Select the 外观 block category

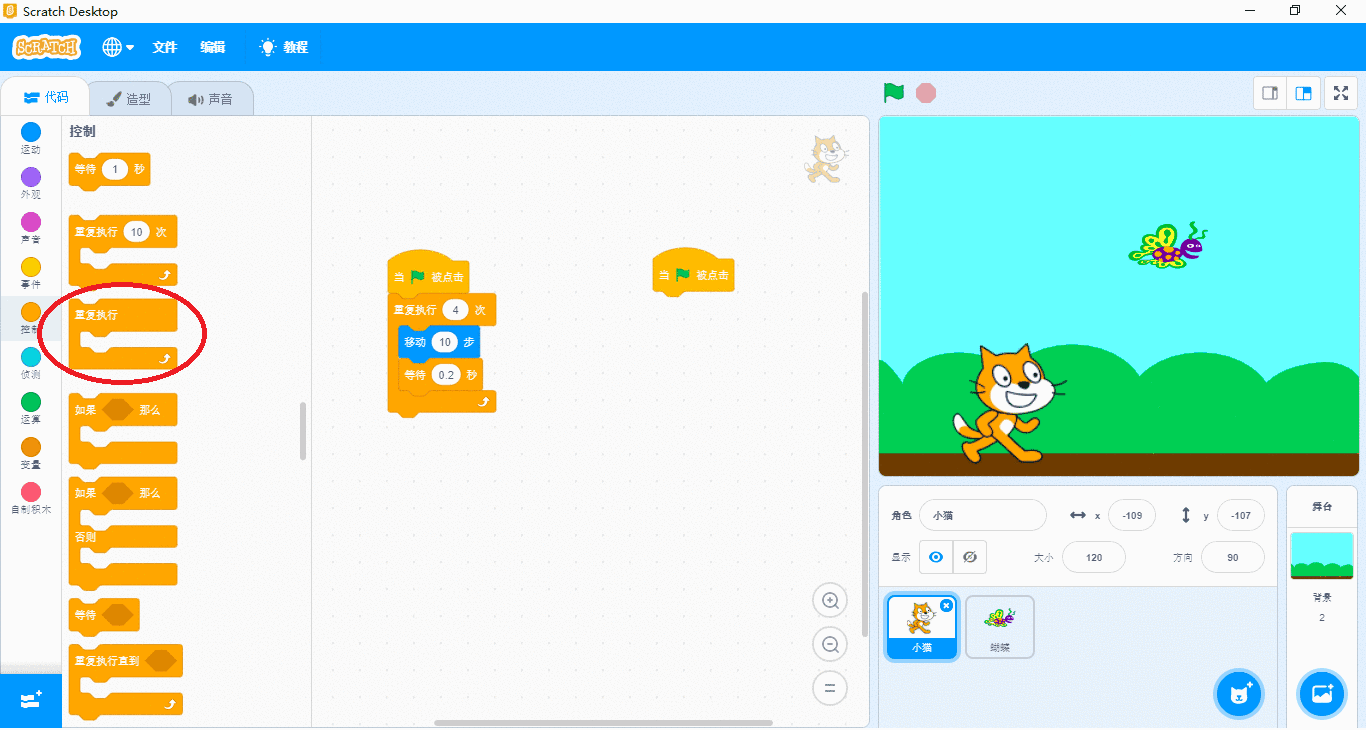point(31,183)
